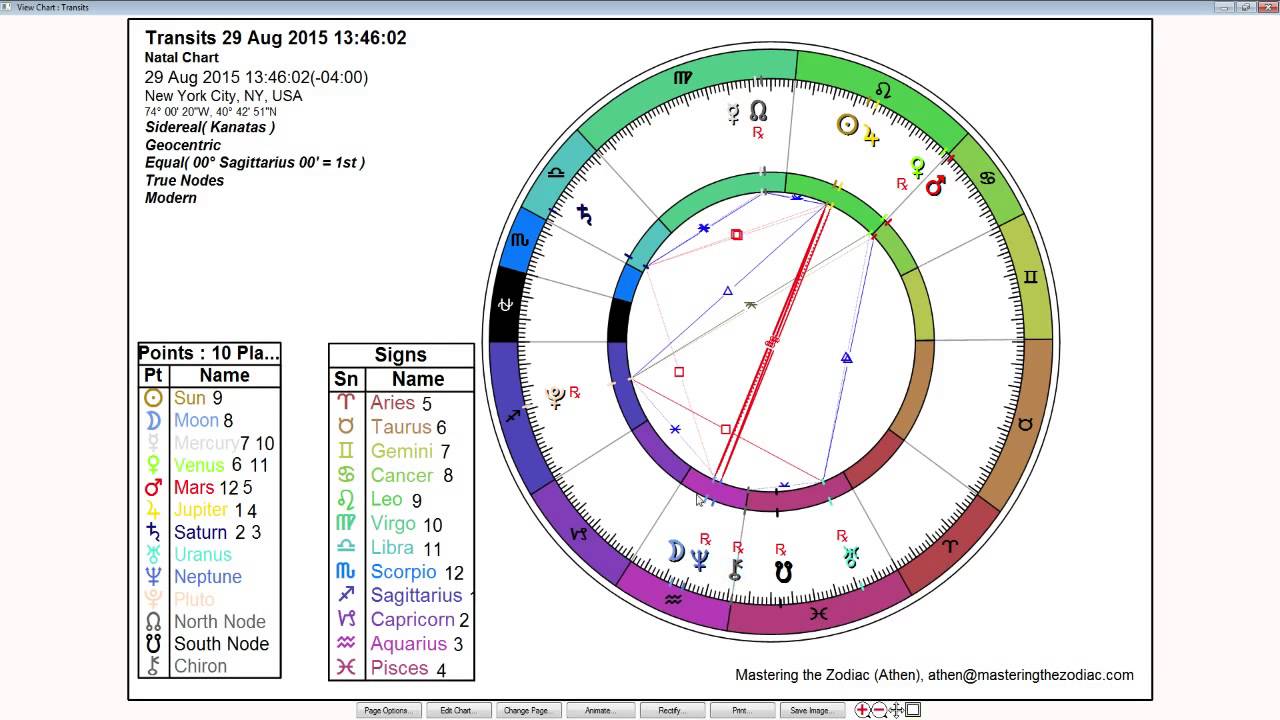
Task: Click the Aquarius sign symbol on outer ring
Action: point(674,599)
